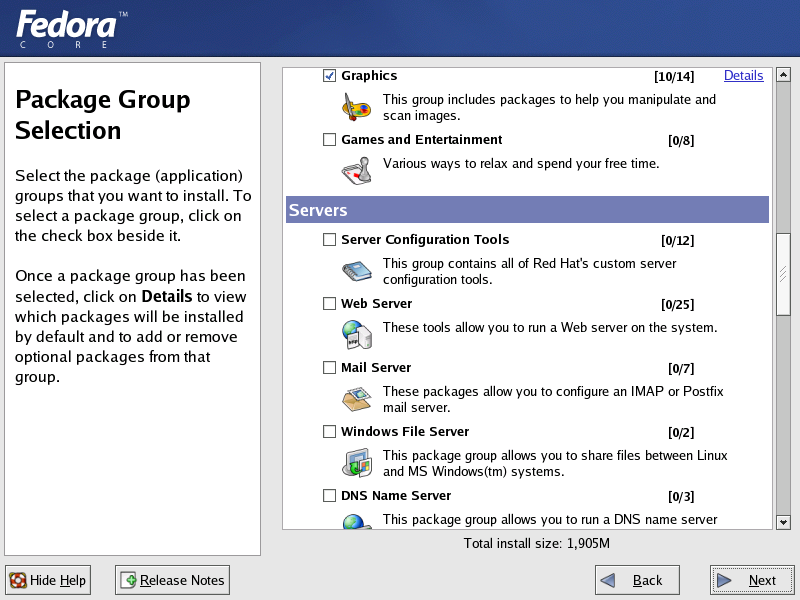Click the Web Server label
This screenshot has height=600, width=800.
click(376, 304)
